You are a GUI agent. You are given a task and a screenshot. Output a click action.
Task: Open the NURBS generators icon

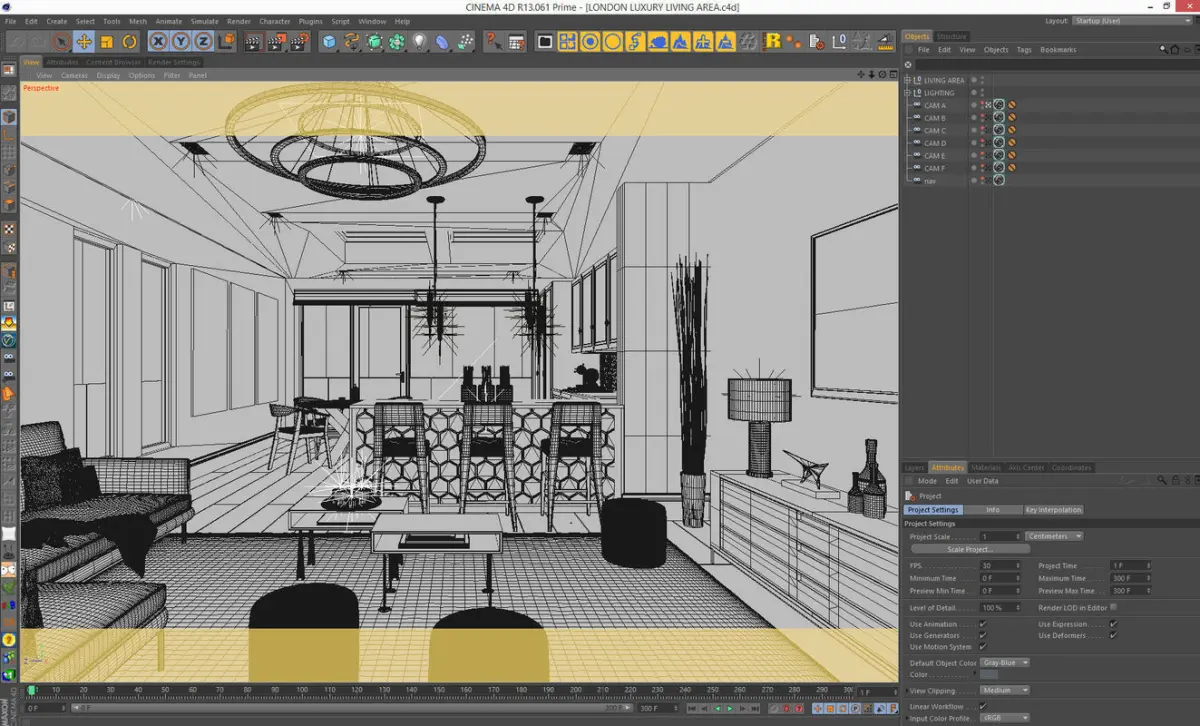pos(375,42)
